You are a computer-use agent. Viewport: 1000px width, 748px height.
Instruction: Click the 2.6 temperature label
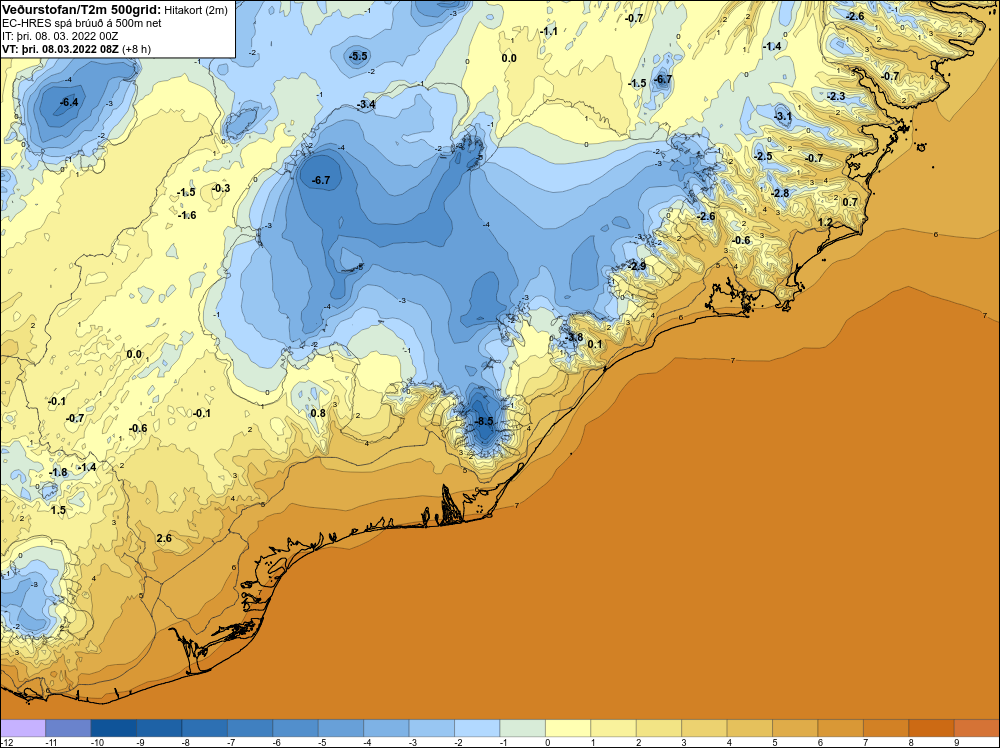coord(164,538)
